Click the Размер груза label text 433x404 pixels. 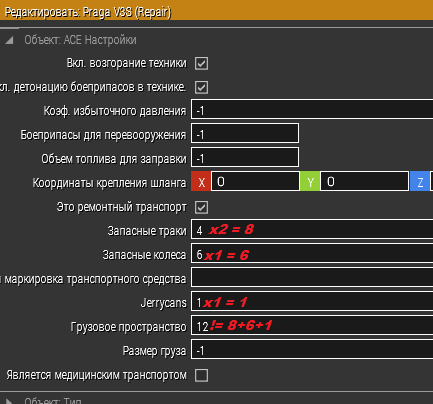(154, 351)
